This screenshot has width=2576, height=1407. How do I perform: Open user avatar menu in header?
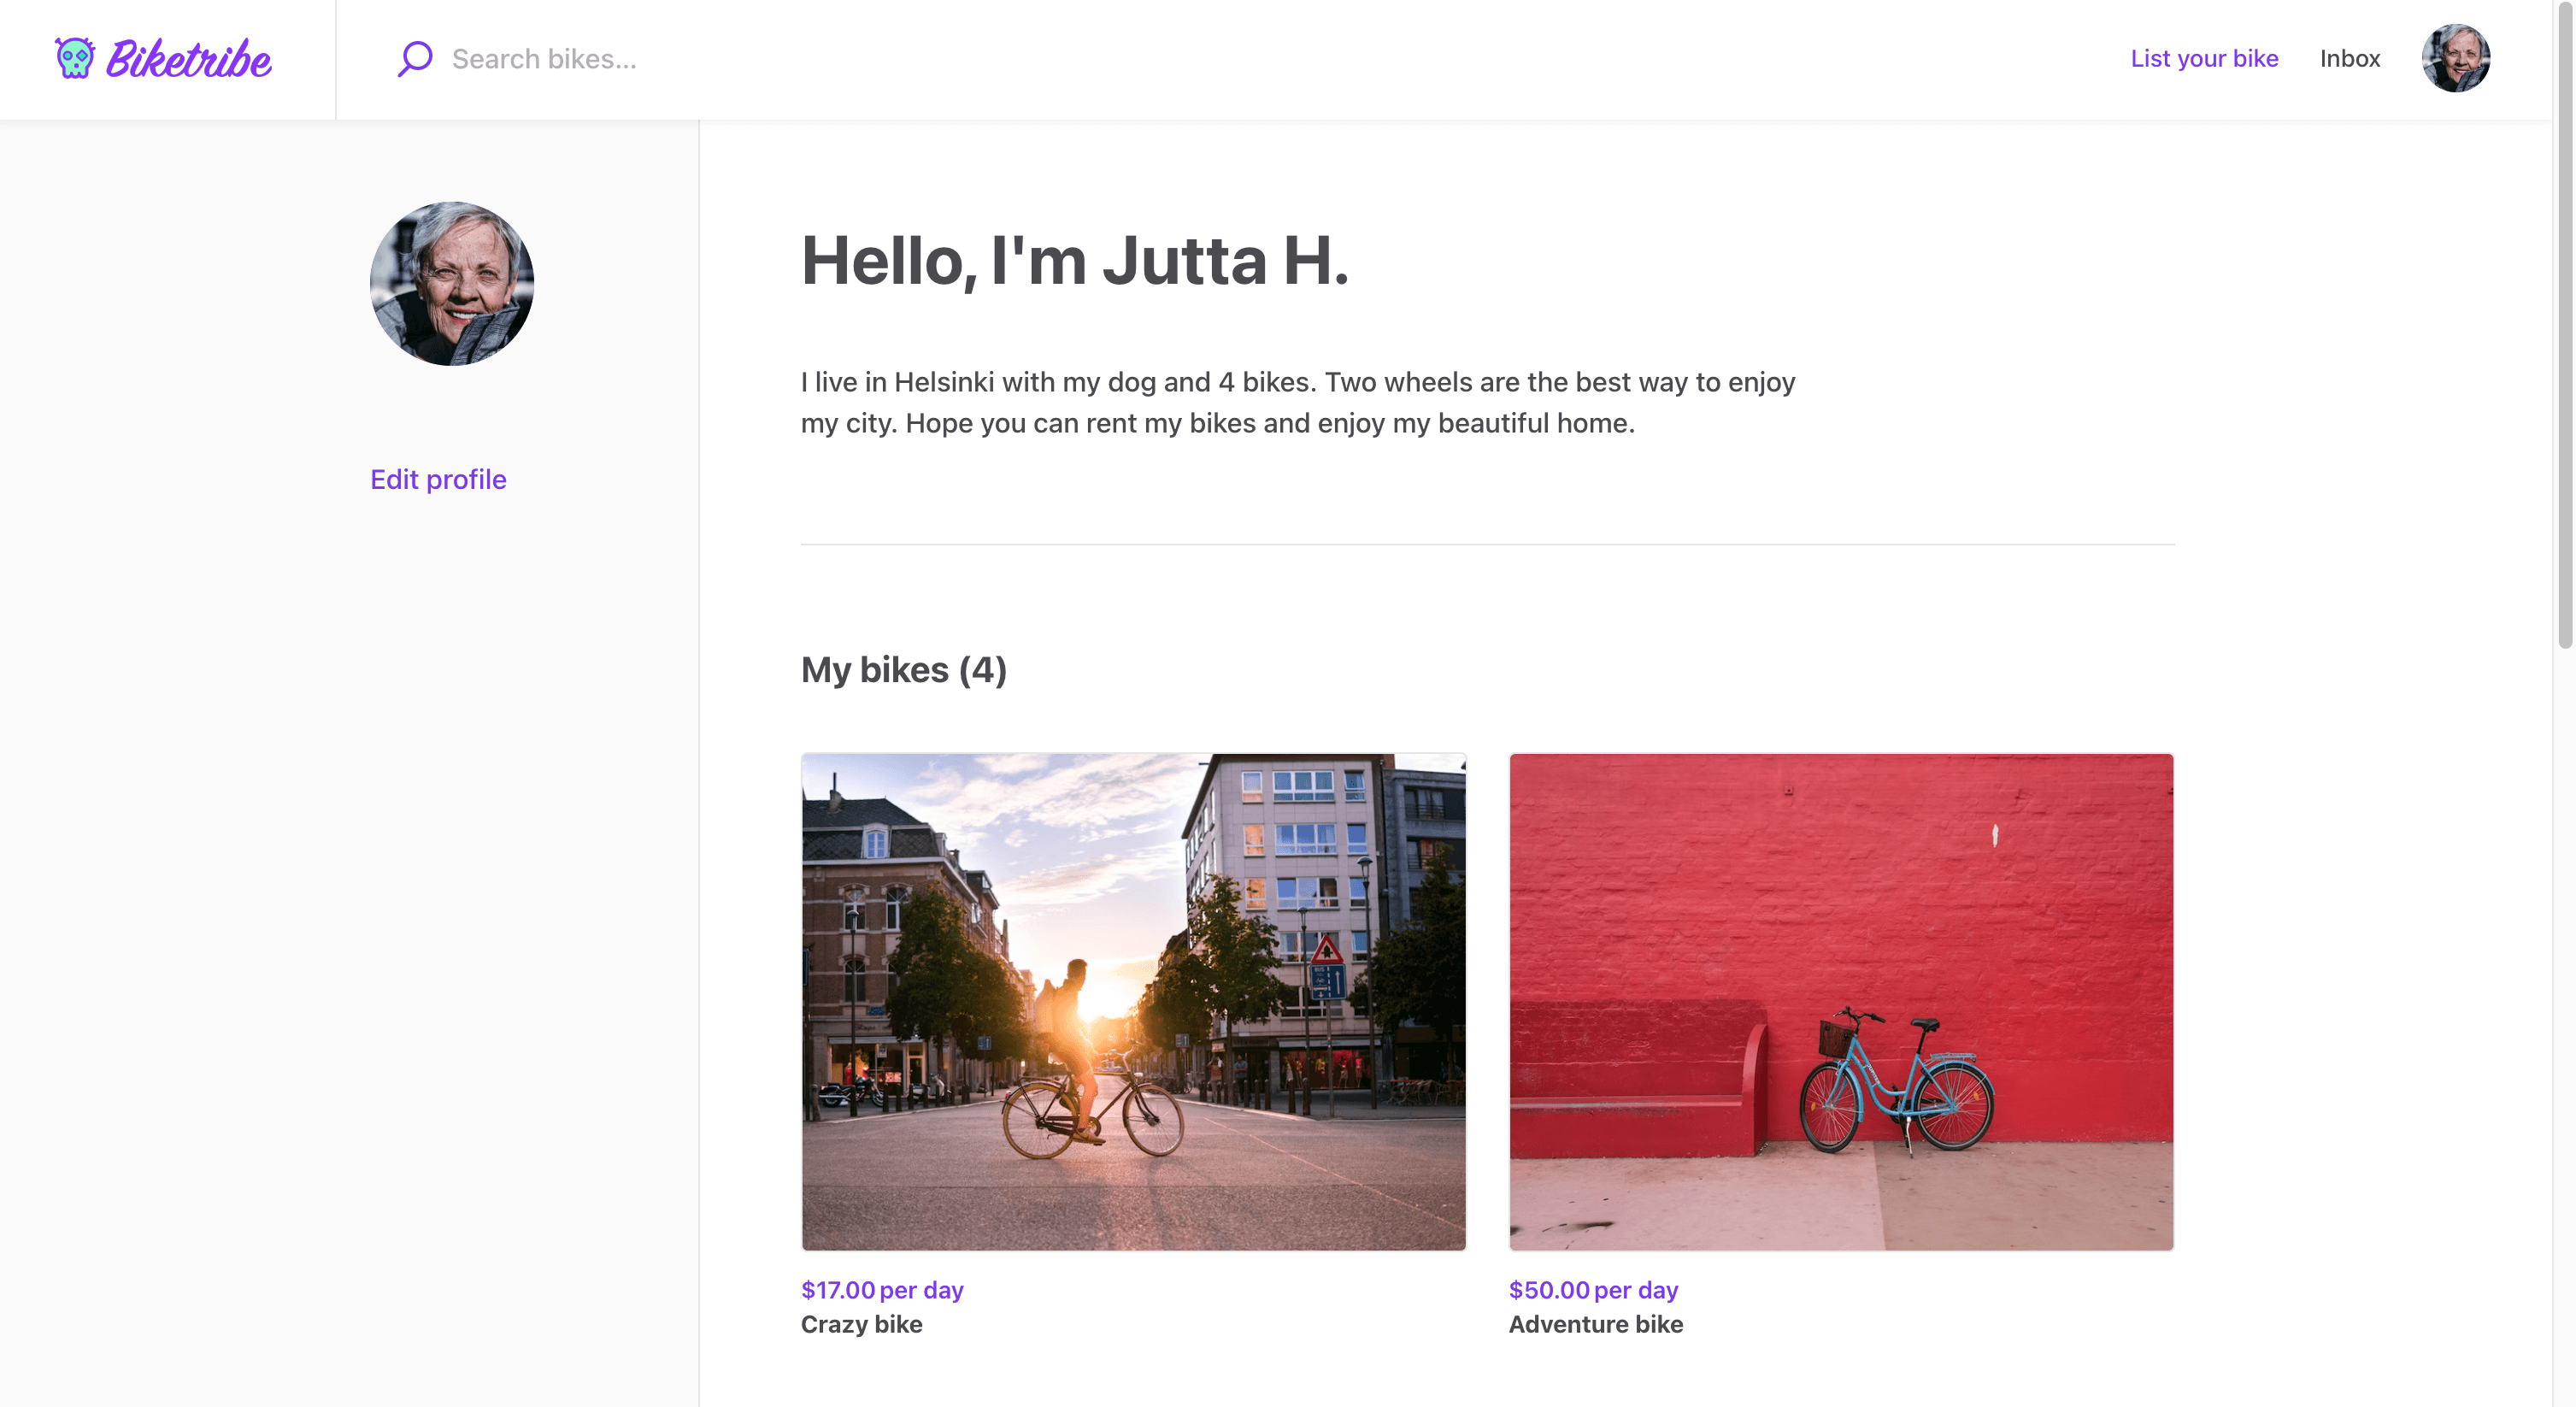(2455, 59)
